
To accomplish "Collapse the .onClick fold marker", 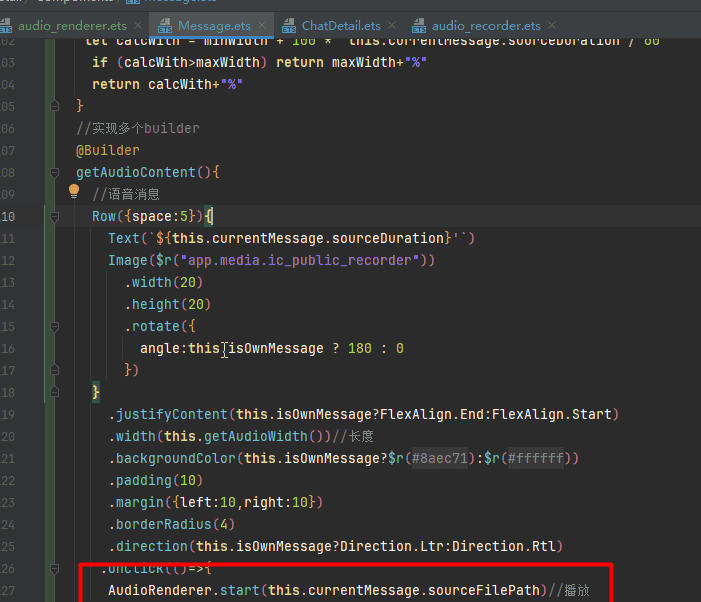I will point(55,569).
